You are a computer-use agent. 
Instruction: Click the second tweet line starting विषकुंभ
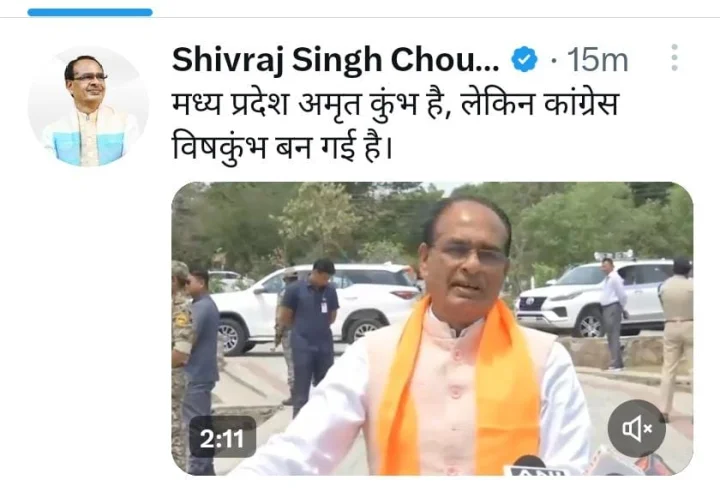tap(282, 147)
